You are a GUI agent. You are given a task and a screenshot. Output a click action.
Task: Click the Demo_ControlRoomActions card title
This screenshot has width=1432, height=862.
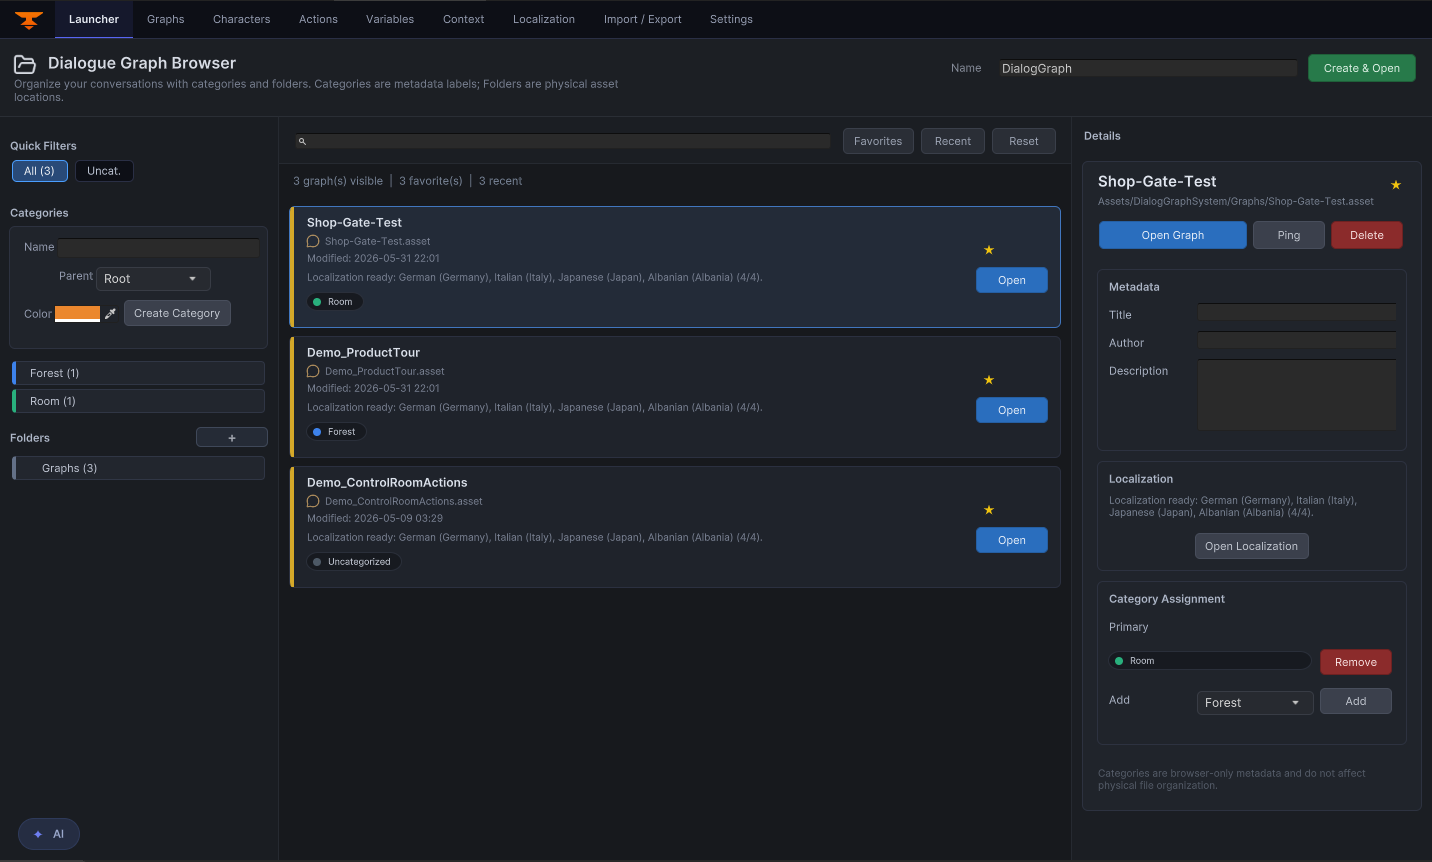tap(387, 483)
